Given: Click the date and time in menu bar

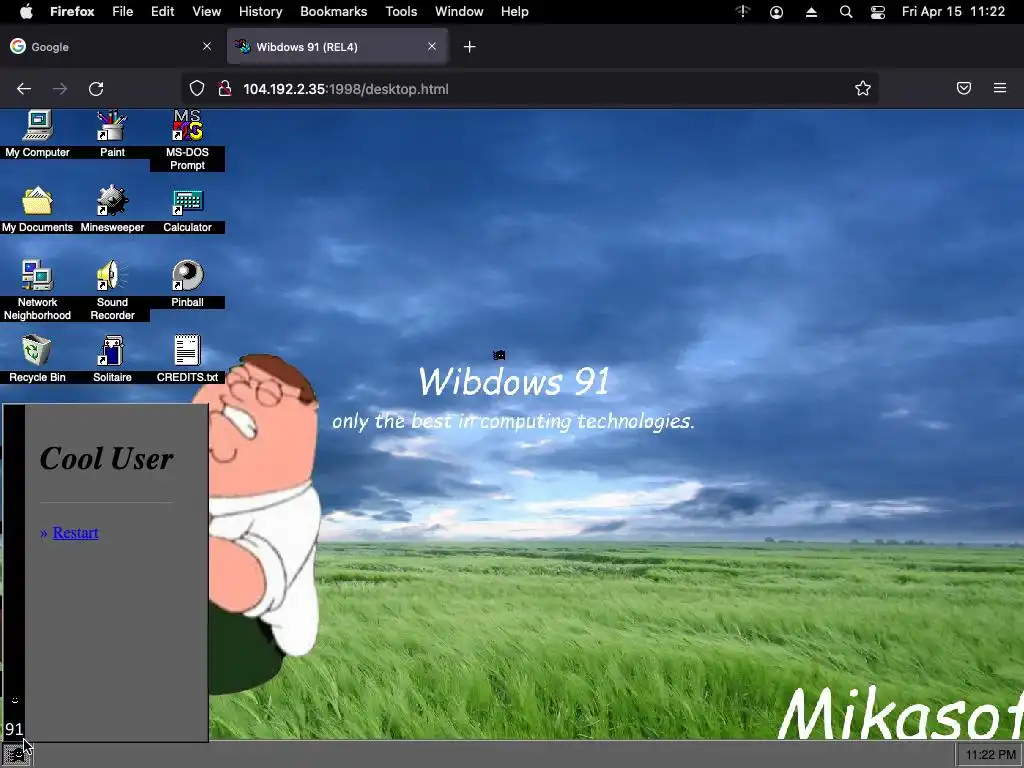Looking at the screenshot, I should click(x=953, y=12).
